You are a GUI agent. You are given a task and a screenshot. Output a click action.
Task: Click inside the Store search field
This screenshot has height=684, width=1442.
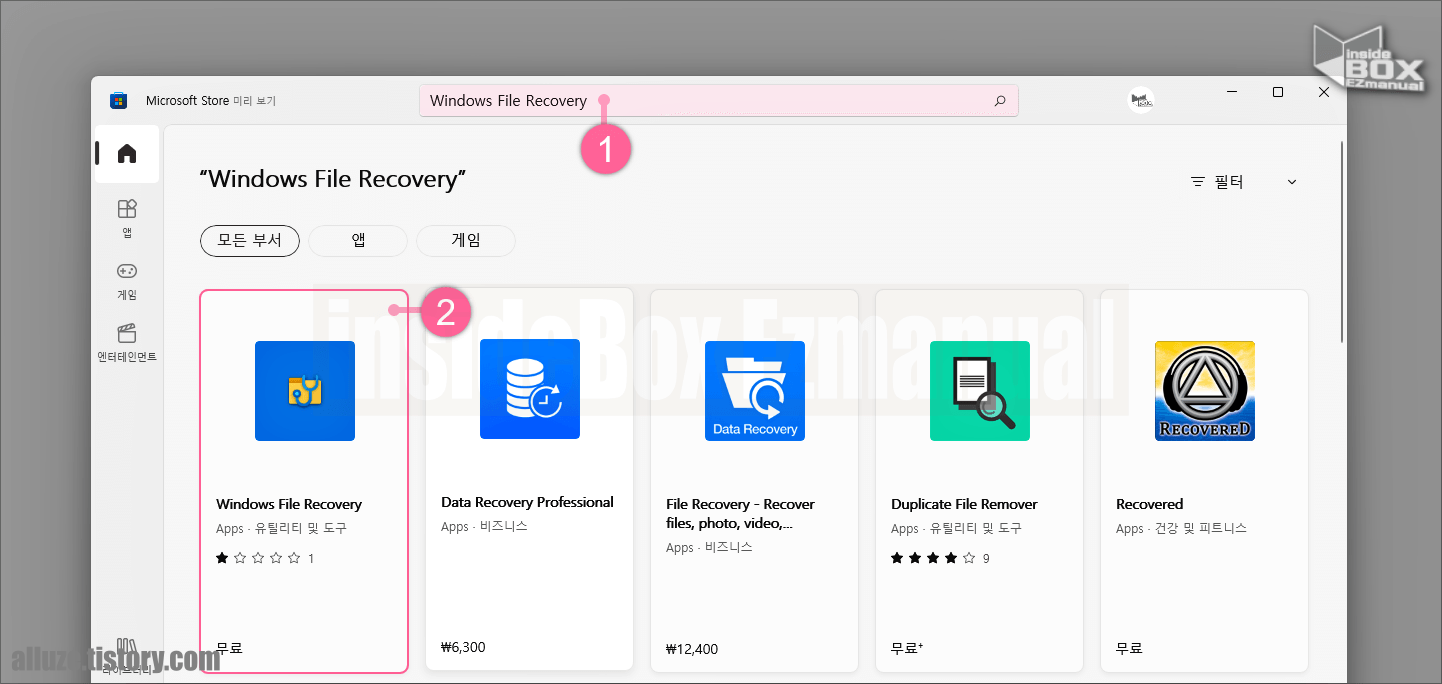pyautogui.click(x=718, y=101)
